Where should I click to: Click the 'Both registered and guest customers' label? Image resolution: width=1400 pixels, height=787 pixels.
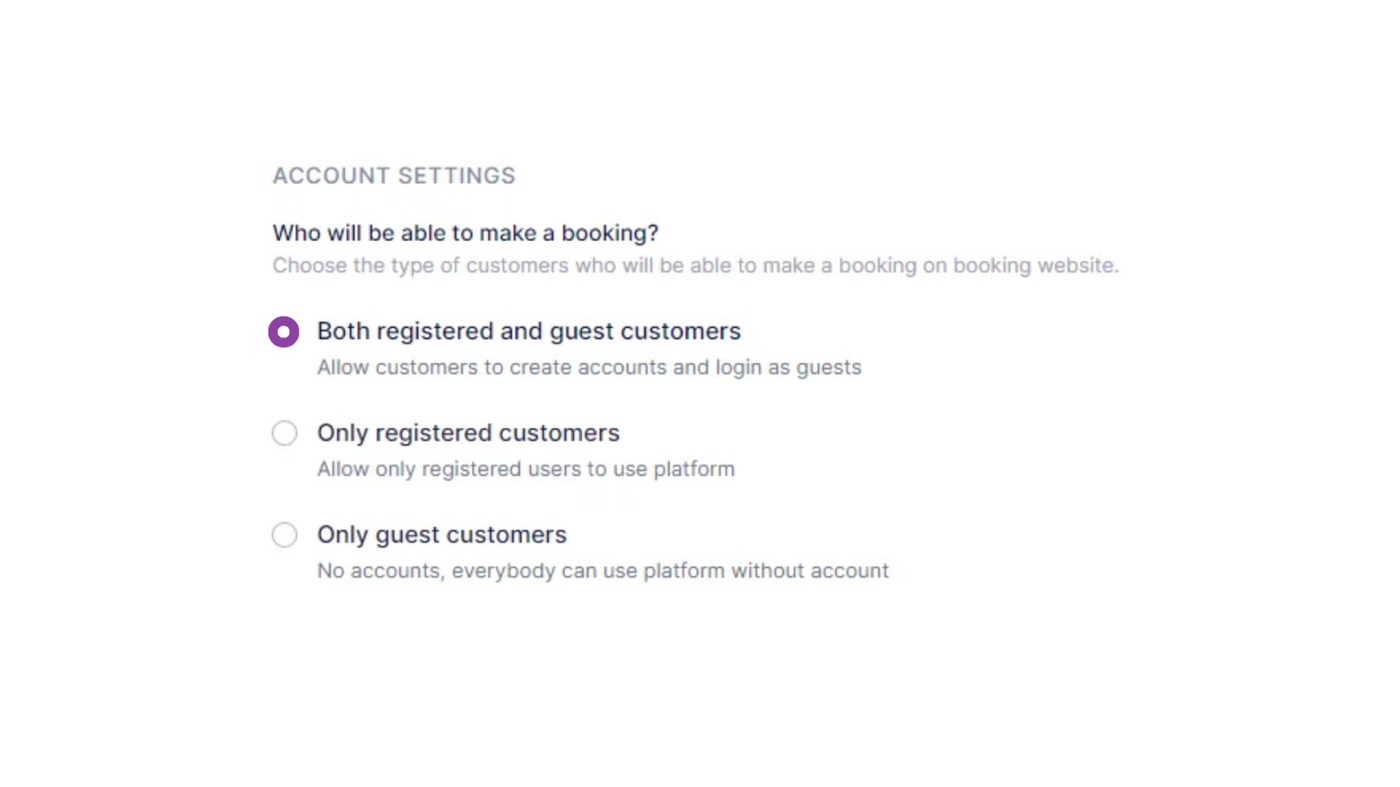528,331
